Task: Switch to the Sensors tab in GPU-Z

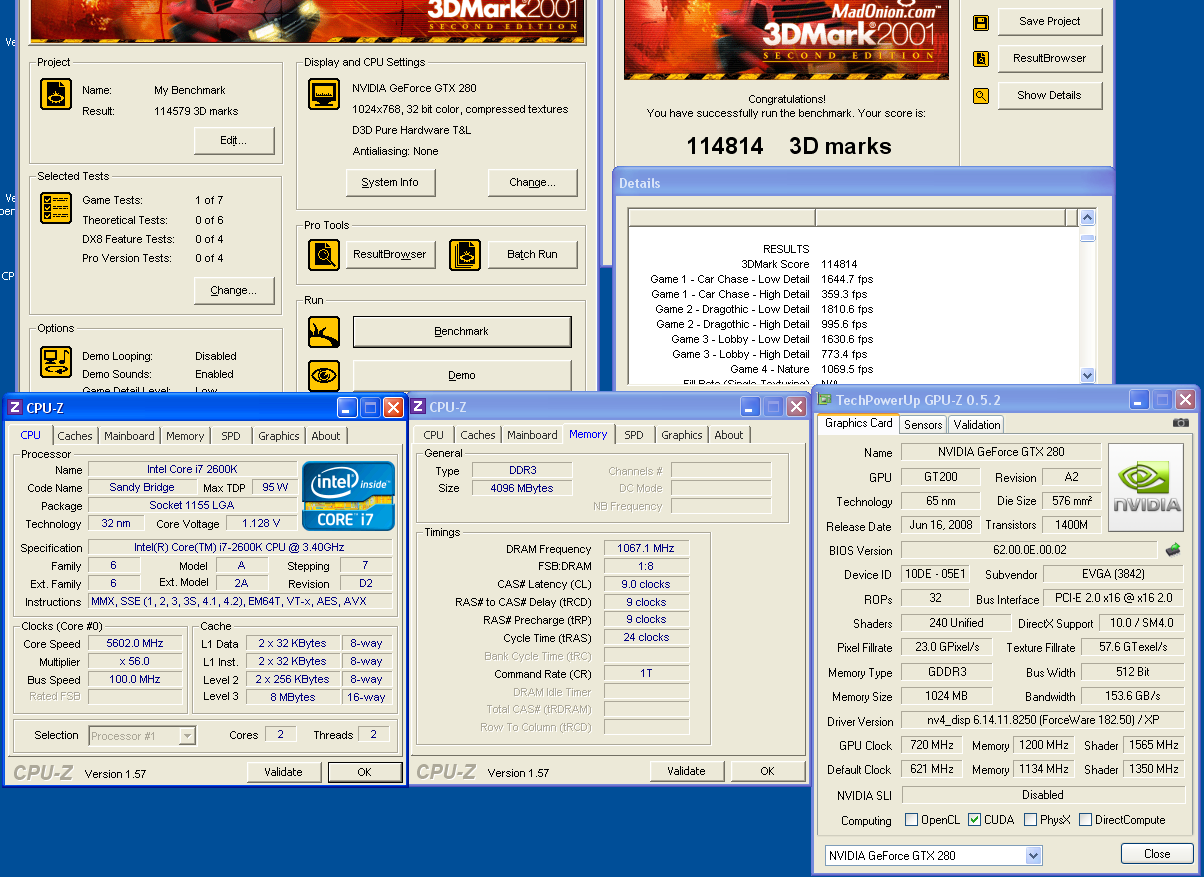Action: [923, 425]
